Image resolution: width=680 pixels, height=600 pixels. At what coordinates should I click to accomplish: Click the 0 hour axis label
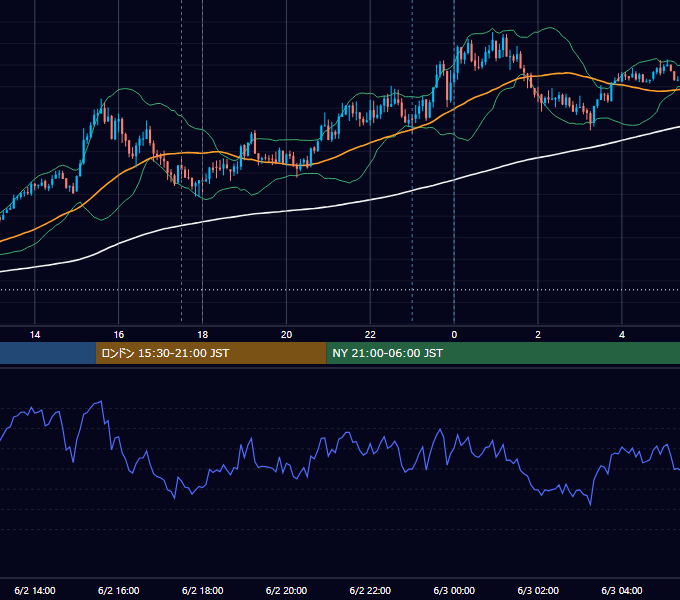click(454, 335)
